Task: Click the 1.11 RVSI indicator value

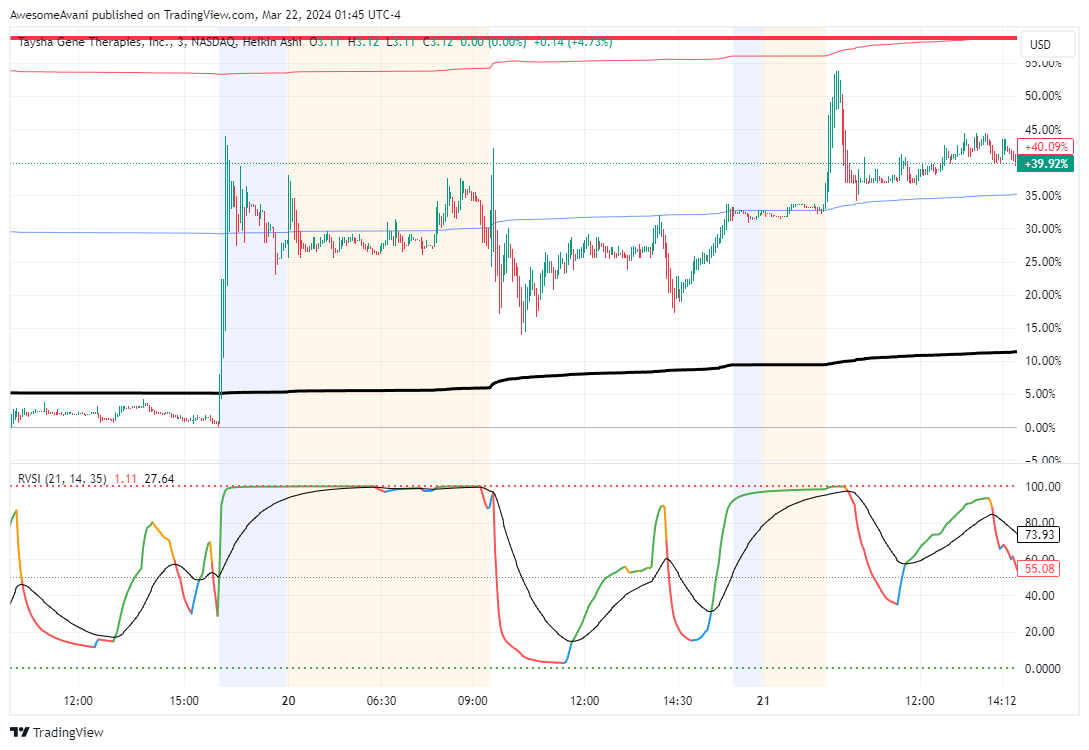Action: [126, 478]
